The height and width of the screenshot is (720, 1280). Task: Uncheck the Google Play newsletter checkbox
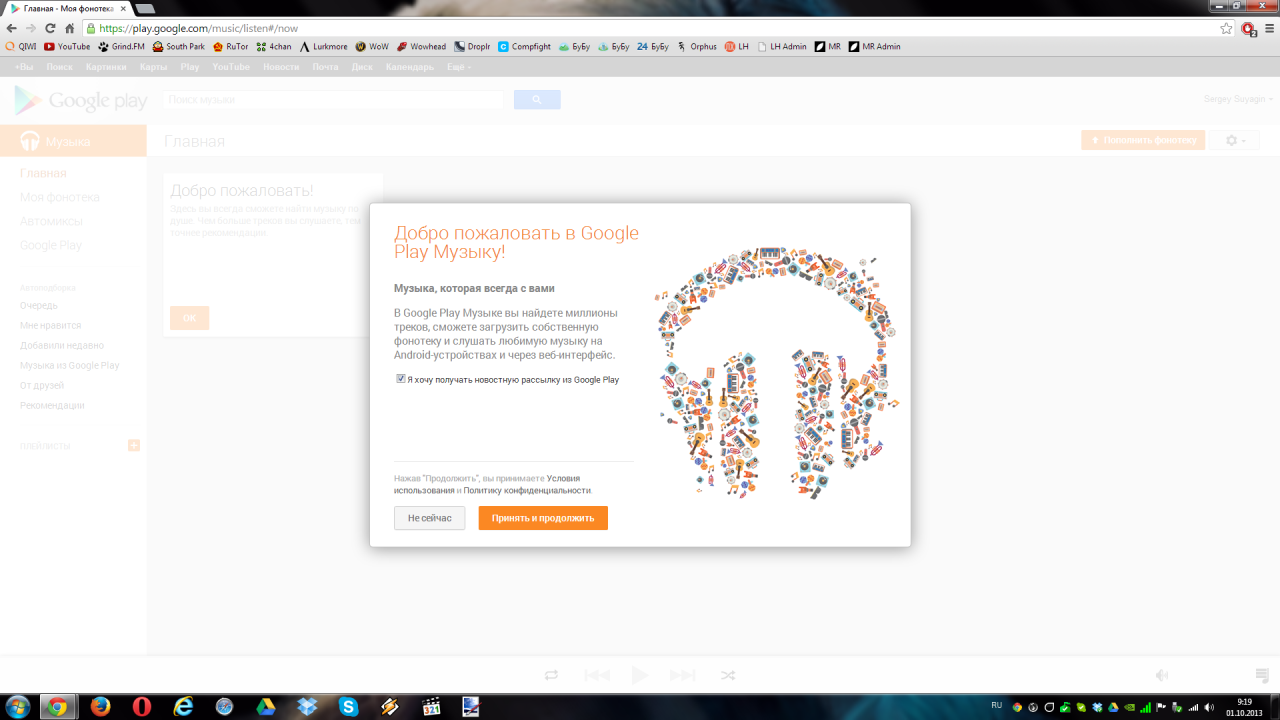pos(401,379)
